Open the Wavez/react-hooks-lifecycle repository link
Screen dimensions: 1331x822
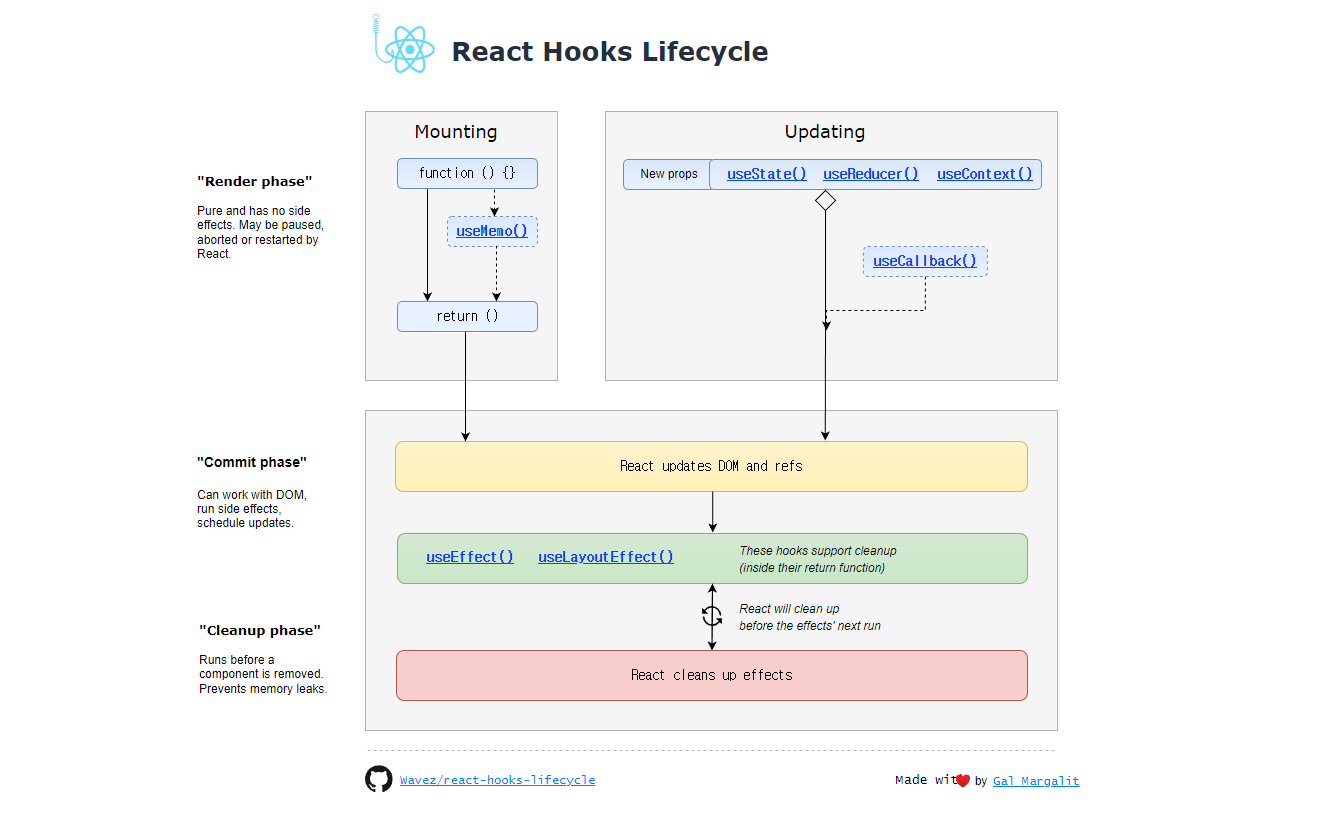click(x=497, y=780)
